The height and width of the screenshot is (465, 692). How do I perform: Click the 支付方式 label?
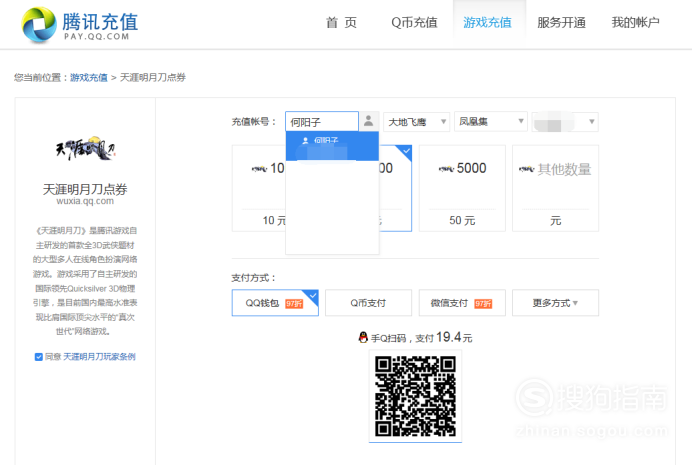pos(253,278)
